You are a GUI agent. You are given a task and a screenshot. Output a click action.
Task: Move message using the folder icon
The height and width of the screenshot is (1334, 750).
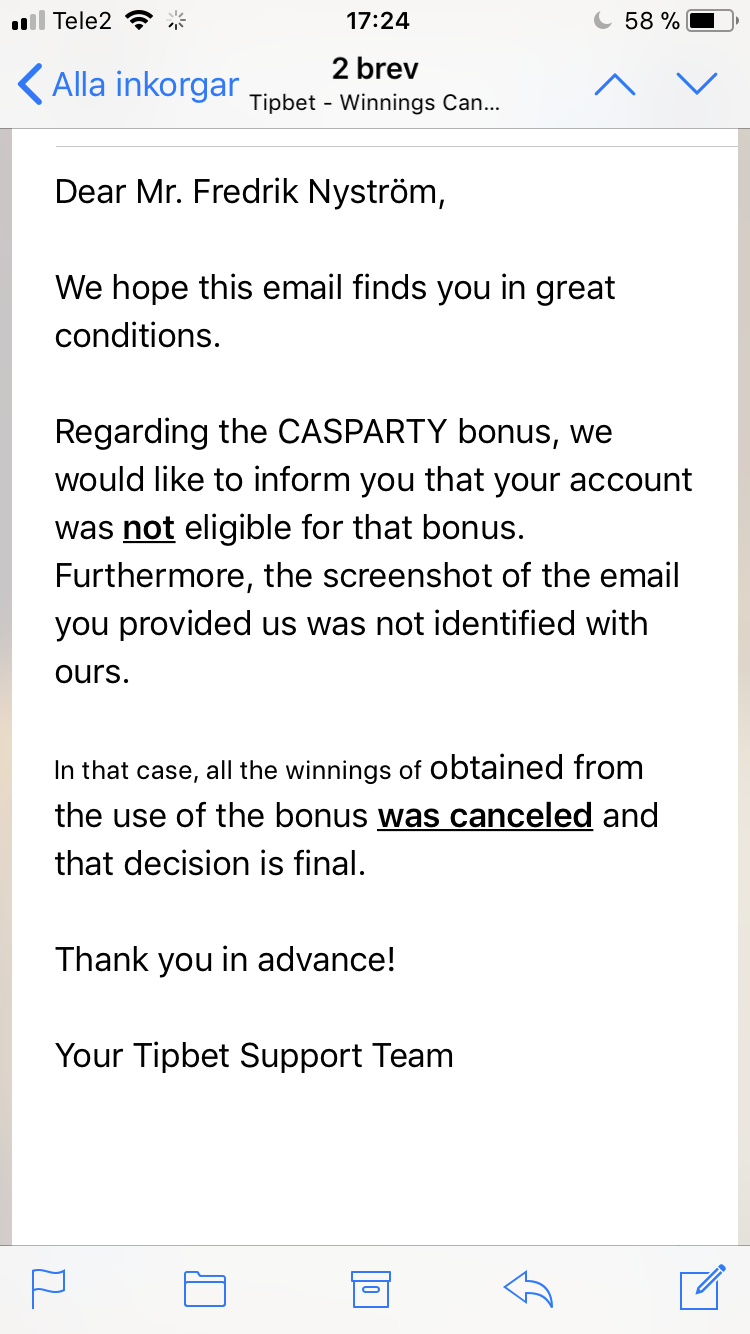click(x=205, y=1289)
